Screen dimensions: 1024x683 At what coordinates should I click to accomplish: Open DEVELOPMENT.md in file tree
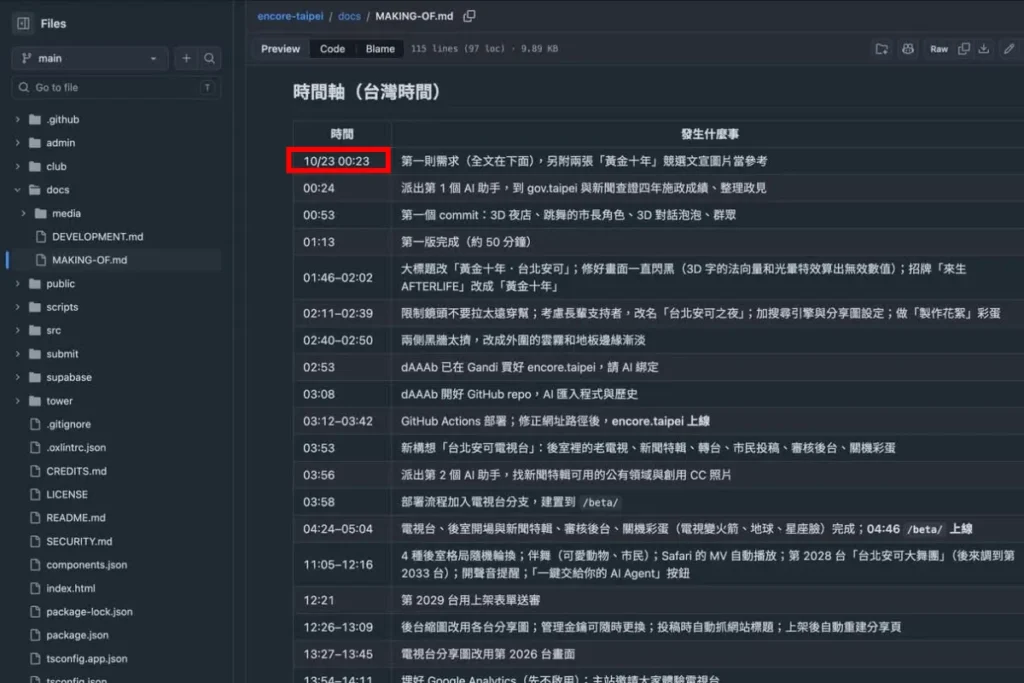tap(97, 236)
